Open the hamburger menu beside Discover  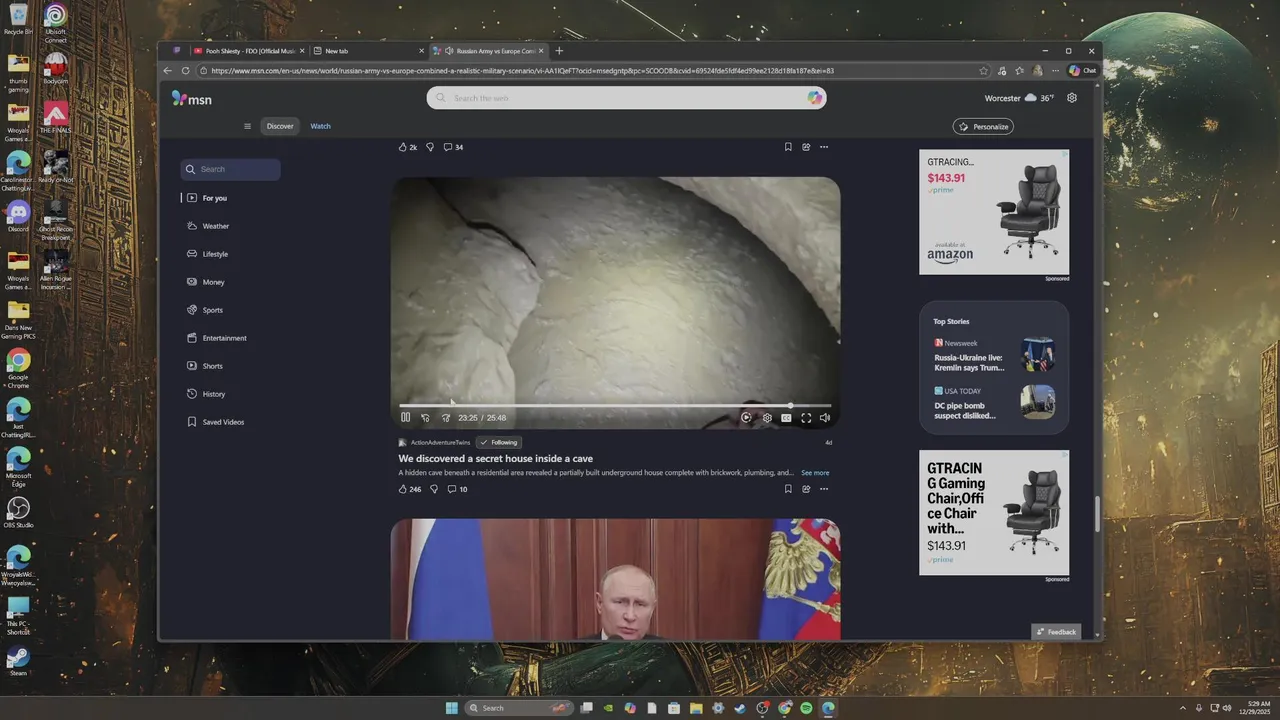pyautogui.click(x=247, y=126)
